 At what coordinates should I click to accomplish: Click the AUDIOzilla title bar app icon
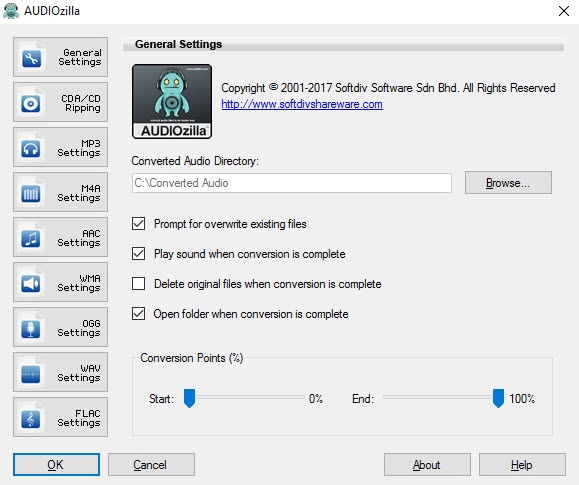click(x=11, y=11)
